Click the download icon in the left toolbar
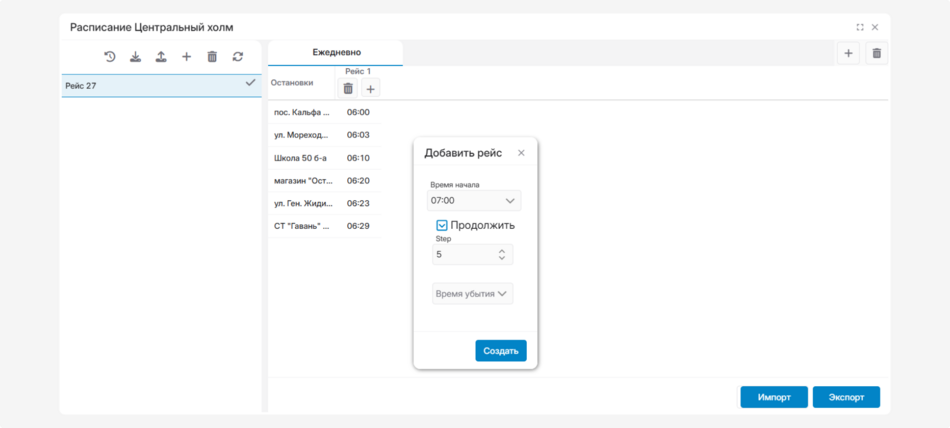The image size is (950, 428). coord(135,57)
